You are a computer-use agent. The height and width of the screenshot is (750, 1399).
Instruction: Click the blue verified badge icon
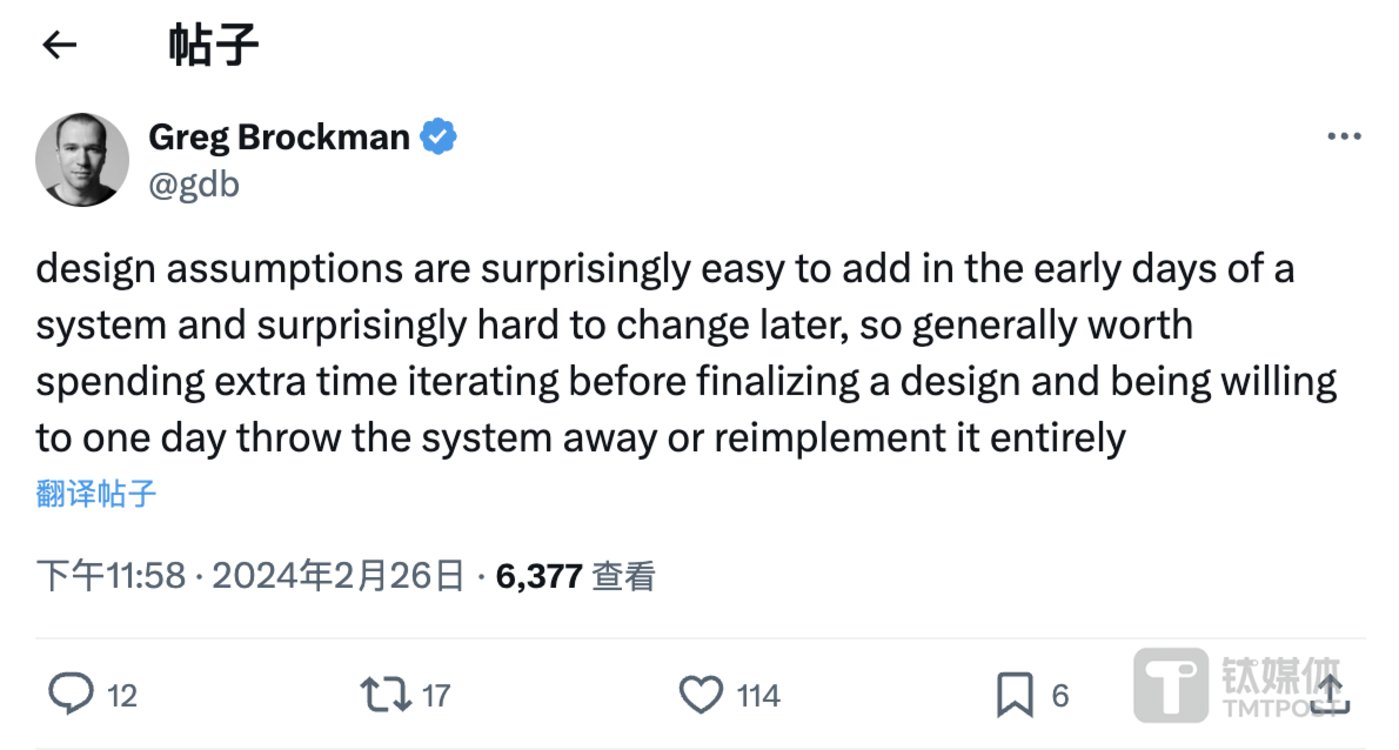438,136
